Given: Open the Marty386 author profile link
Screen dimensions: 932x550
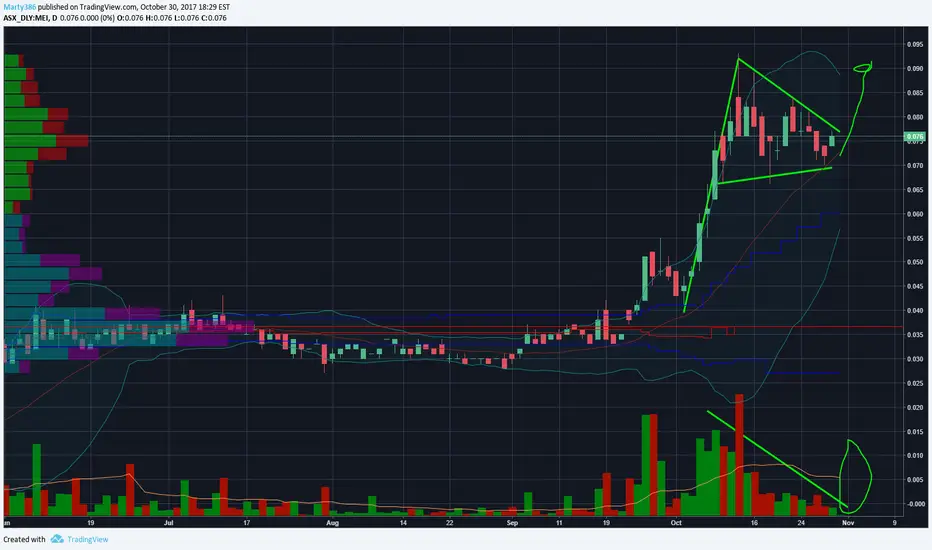Looking at the screenshot, I should [x=19, y=7].
